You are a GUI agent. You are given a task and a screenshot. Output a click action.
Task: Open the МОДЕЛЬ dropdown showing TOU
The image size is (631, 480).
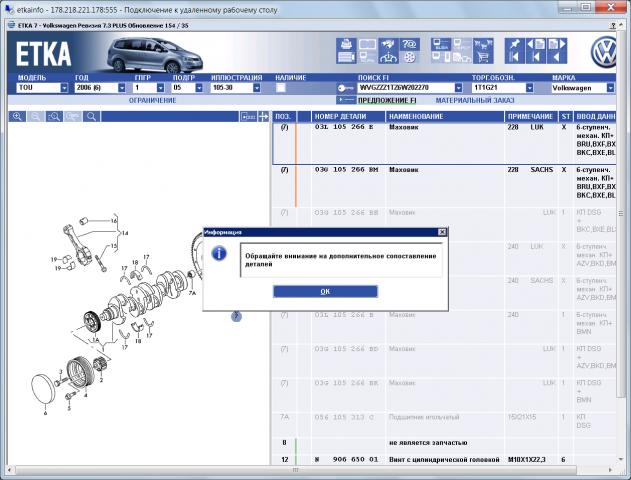point(64,88)
